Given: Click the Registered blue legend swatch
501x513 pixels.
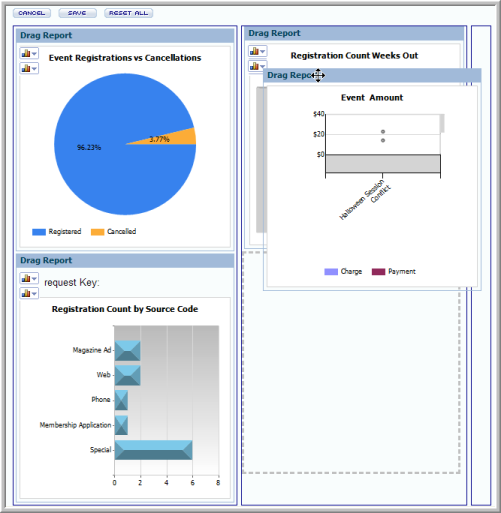Looking at the screenshot, I should pos(39,232).
